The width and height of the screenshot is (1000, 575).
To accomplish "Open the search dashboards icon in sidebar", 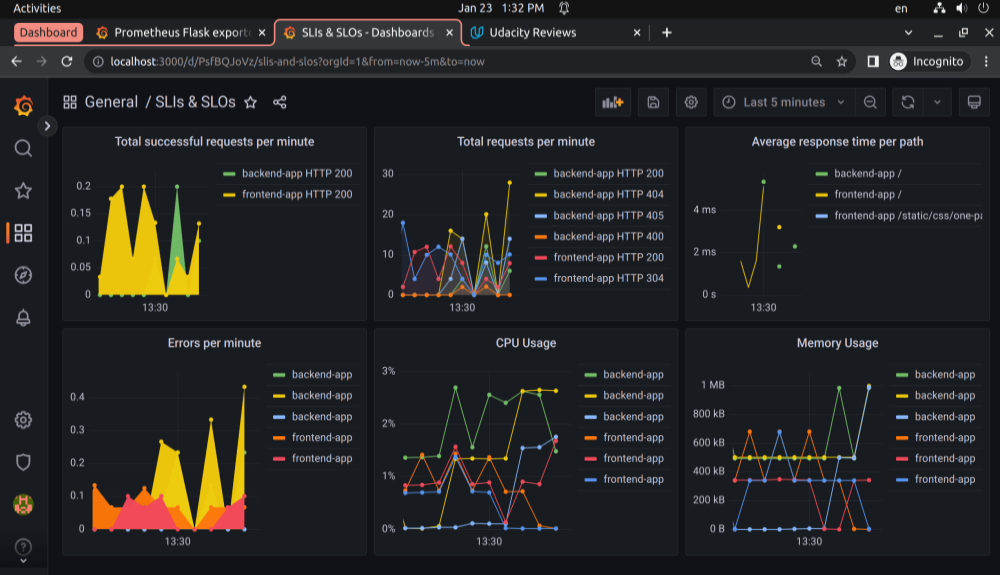I will coord(23,148).
